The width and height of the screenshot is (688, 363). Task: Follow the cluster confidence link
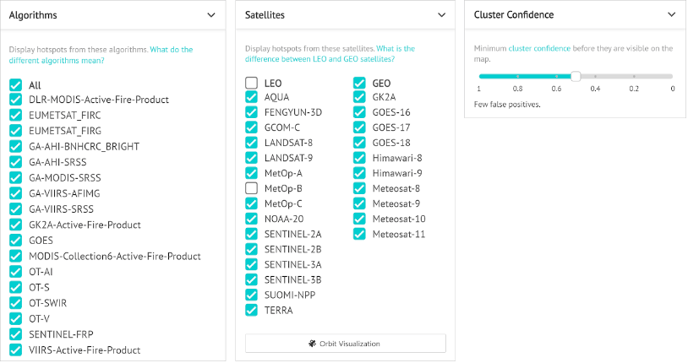point(539,48)
